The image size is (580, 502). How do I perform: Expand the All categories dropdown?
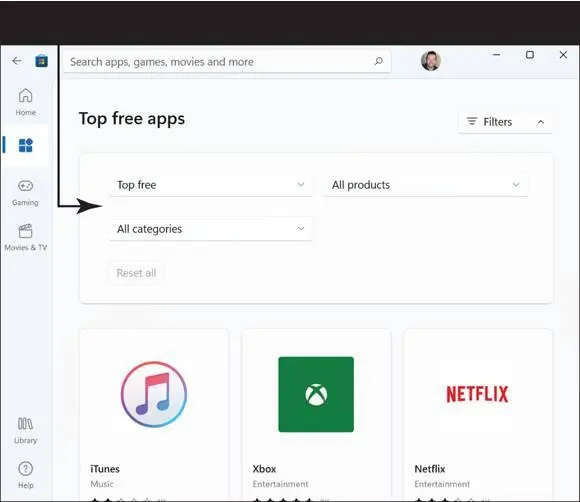coord(211,229)
